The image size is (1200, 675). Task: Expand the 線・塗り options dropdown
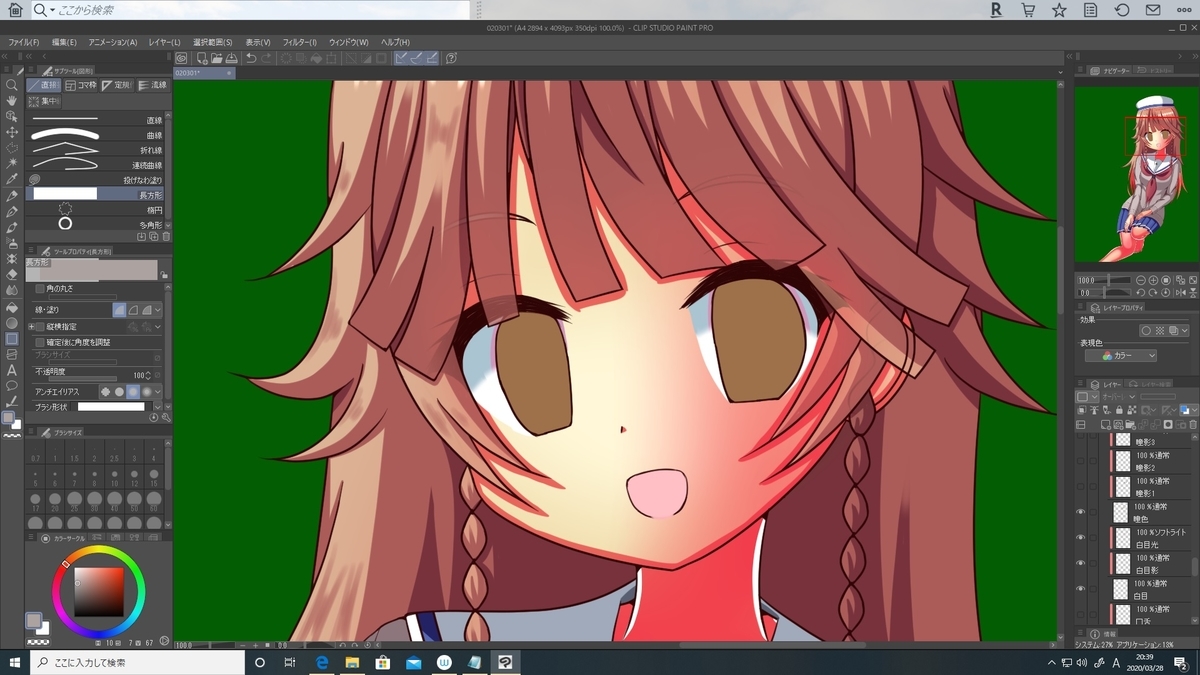pos(158,311)
